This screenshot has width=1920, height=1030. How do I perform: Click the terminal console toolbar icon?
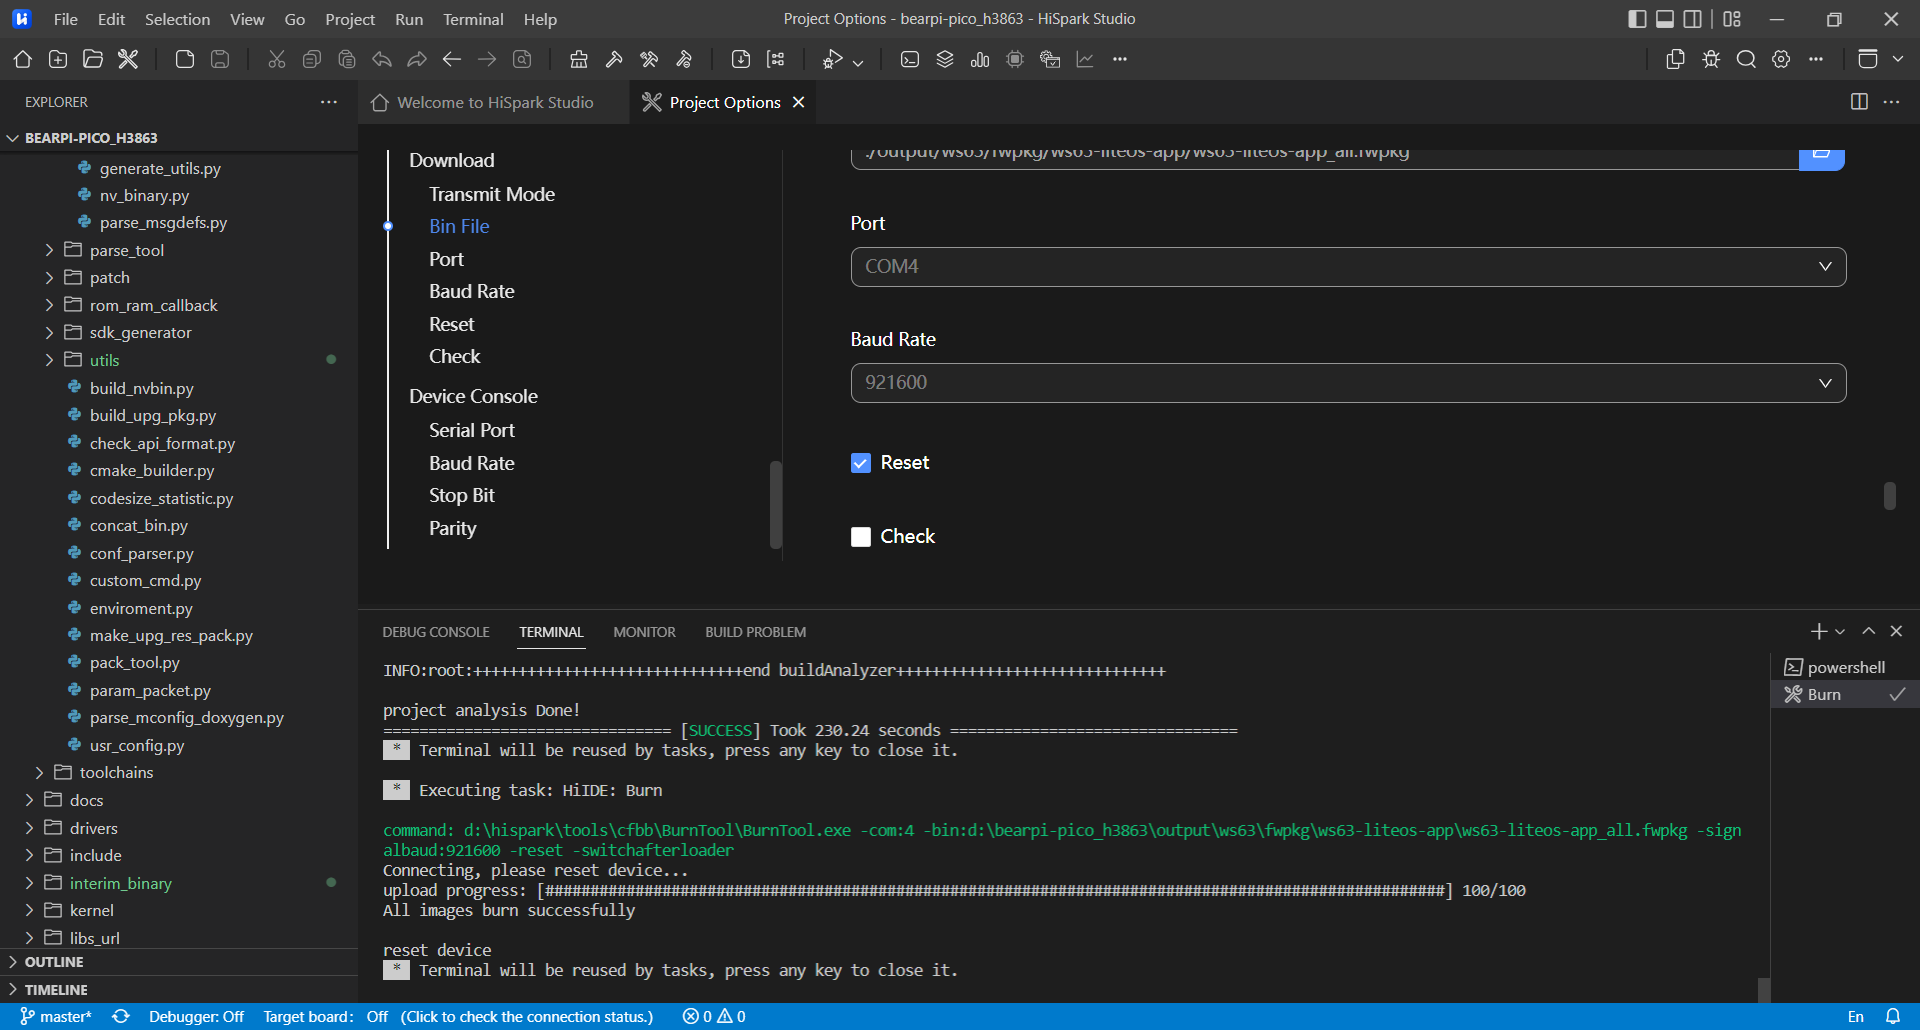910,60
